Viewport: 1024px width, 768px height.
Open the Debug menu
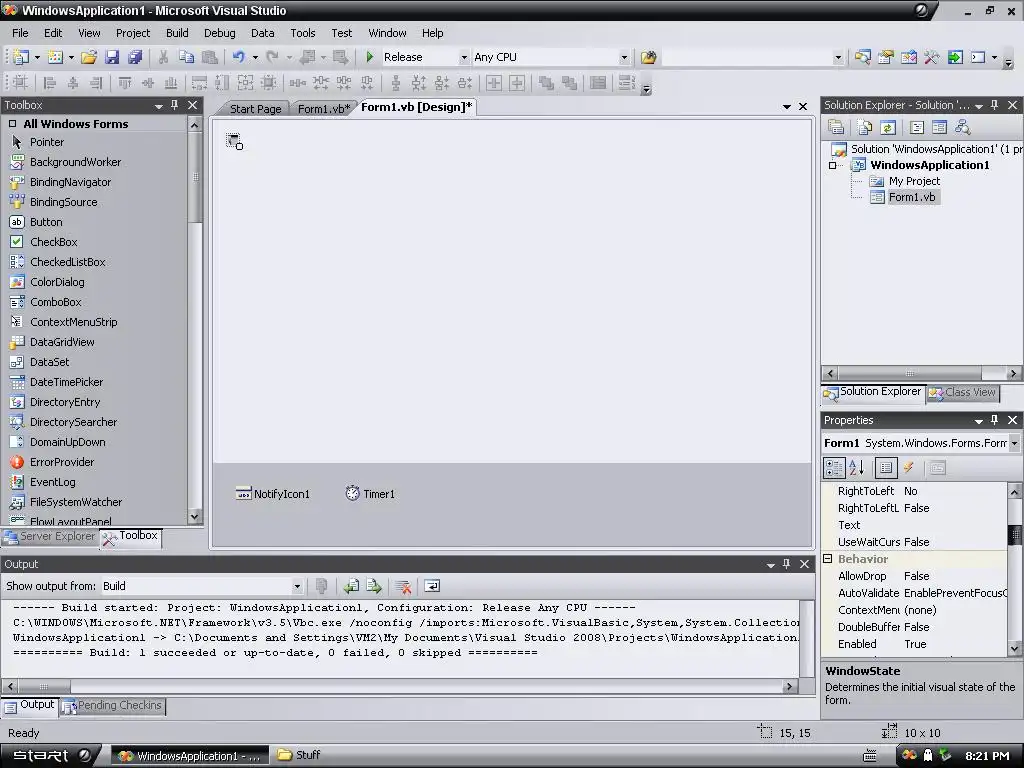[219, 33]
